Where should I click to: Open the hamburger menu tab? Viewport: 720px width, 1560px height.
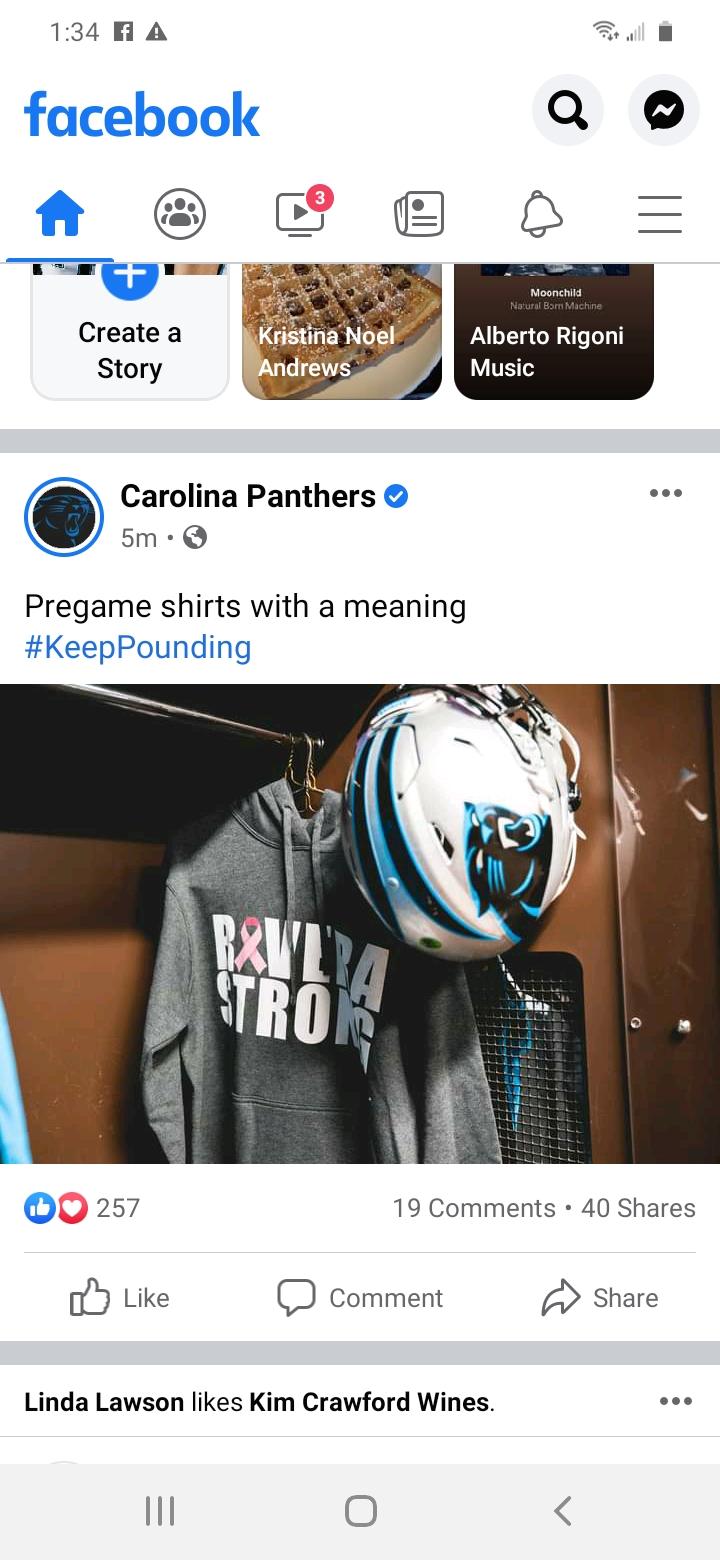[660, 214]
